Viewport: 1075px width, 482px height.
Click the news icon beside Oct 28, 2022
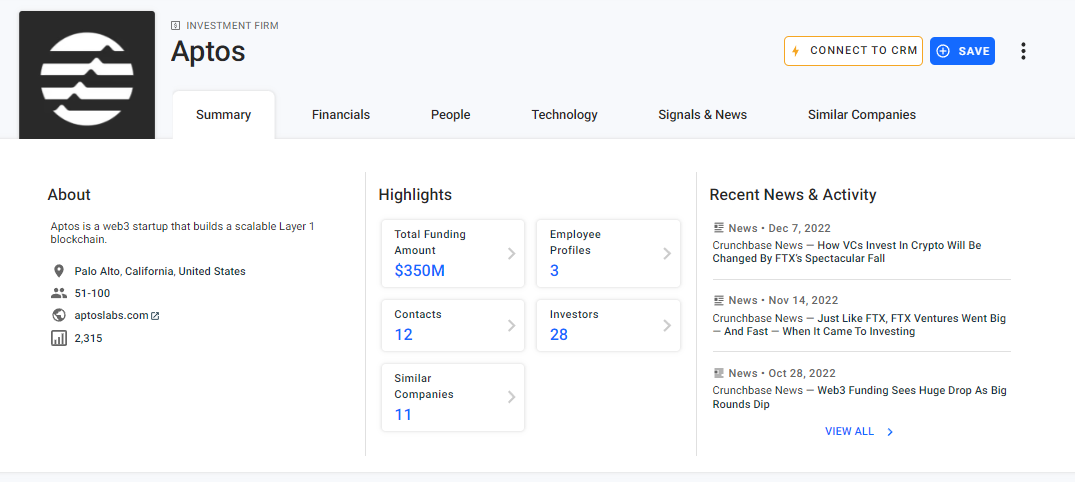(x=718, y=373)
